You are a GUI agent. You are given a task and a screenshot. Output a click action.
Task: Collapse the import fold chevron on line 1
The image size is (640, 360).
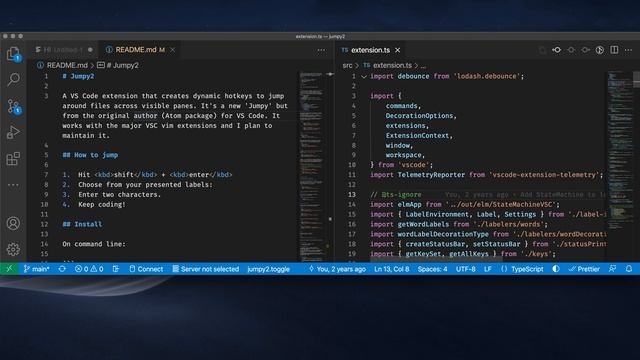point(363,76)
